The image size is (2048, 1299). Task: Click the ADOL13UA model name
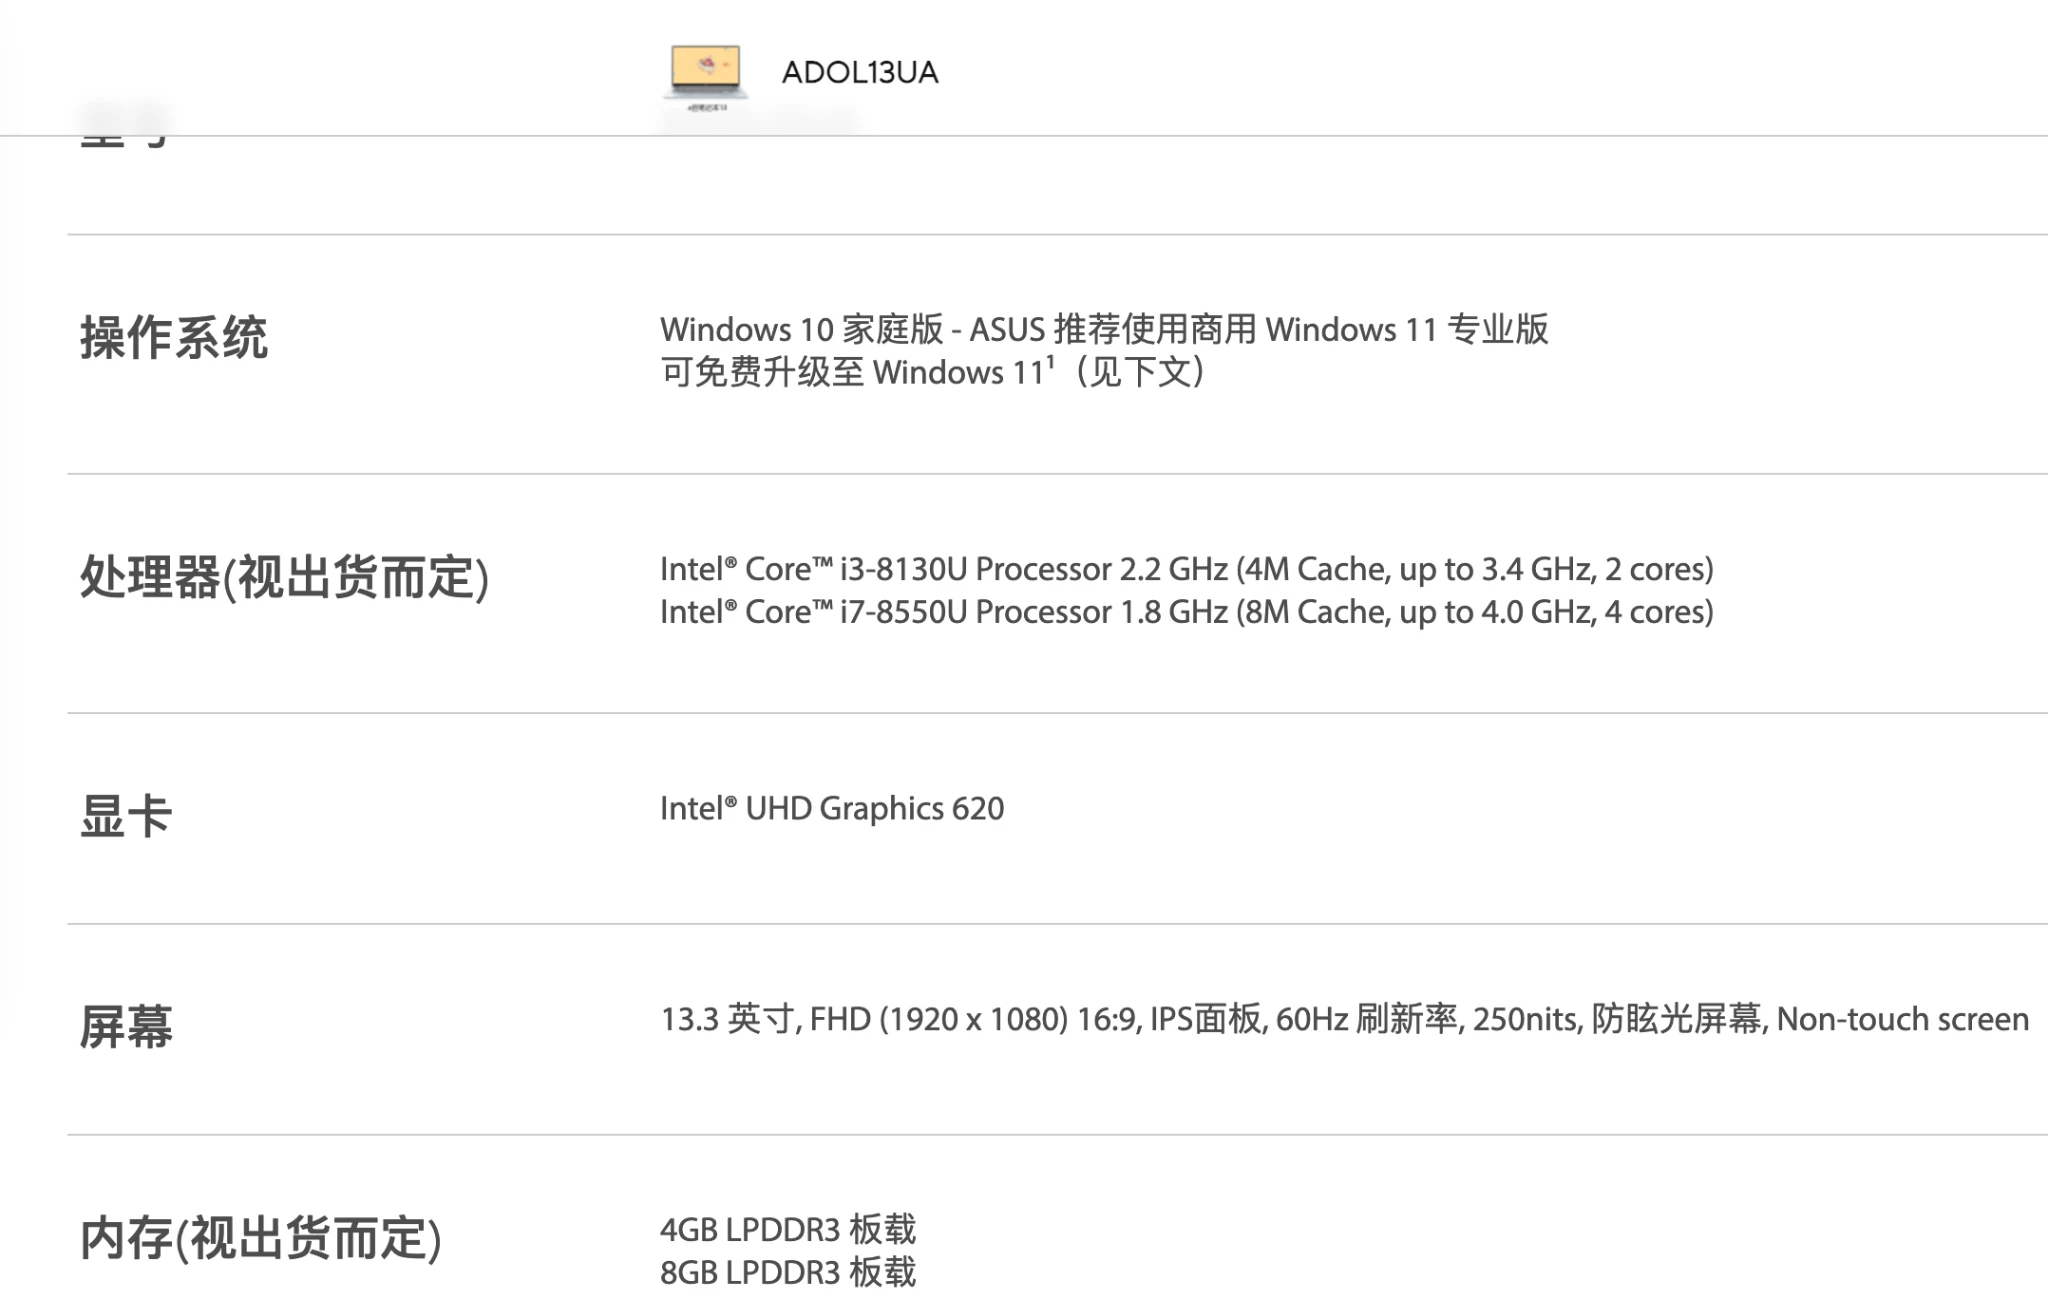(859, 73)
